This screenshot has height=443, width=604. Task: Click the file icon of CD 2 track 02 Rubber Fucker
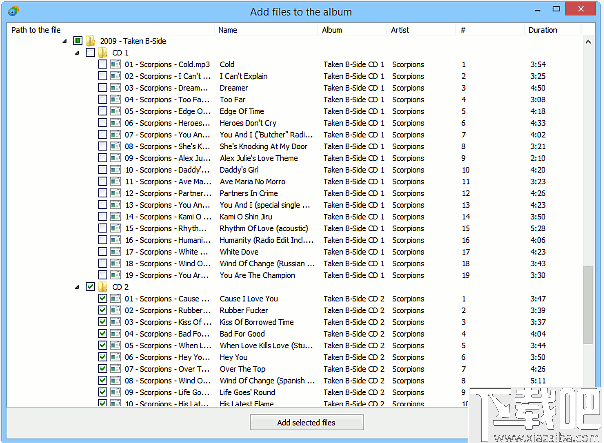pos(115,310)
